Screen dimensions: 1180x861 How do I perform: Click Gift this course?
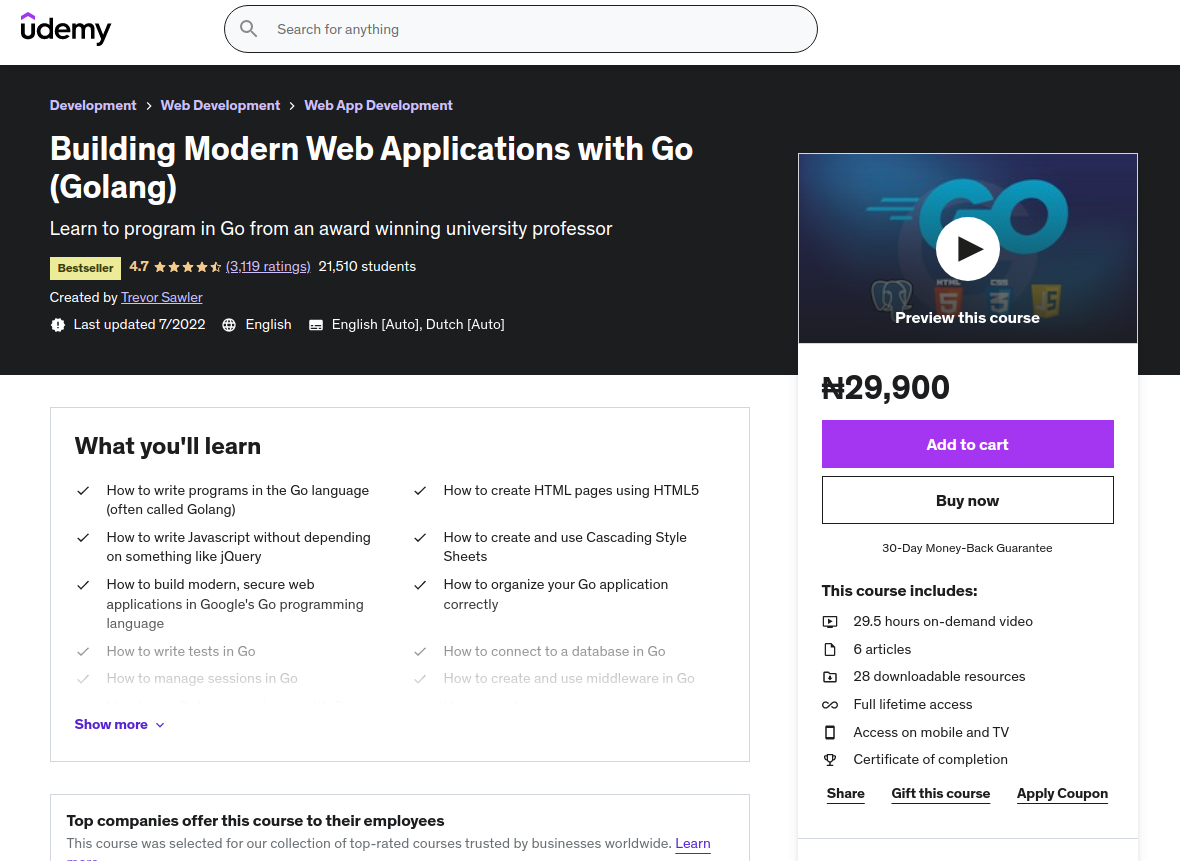[941, 793]
